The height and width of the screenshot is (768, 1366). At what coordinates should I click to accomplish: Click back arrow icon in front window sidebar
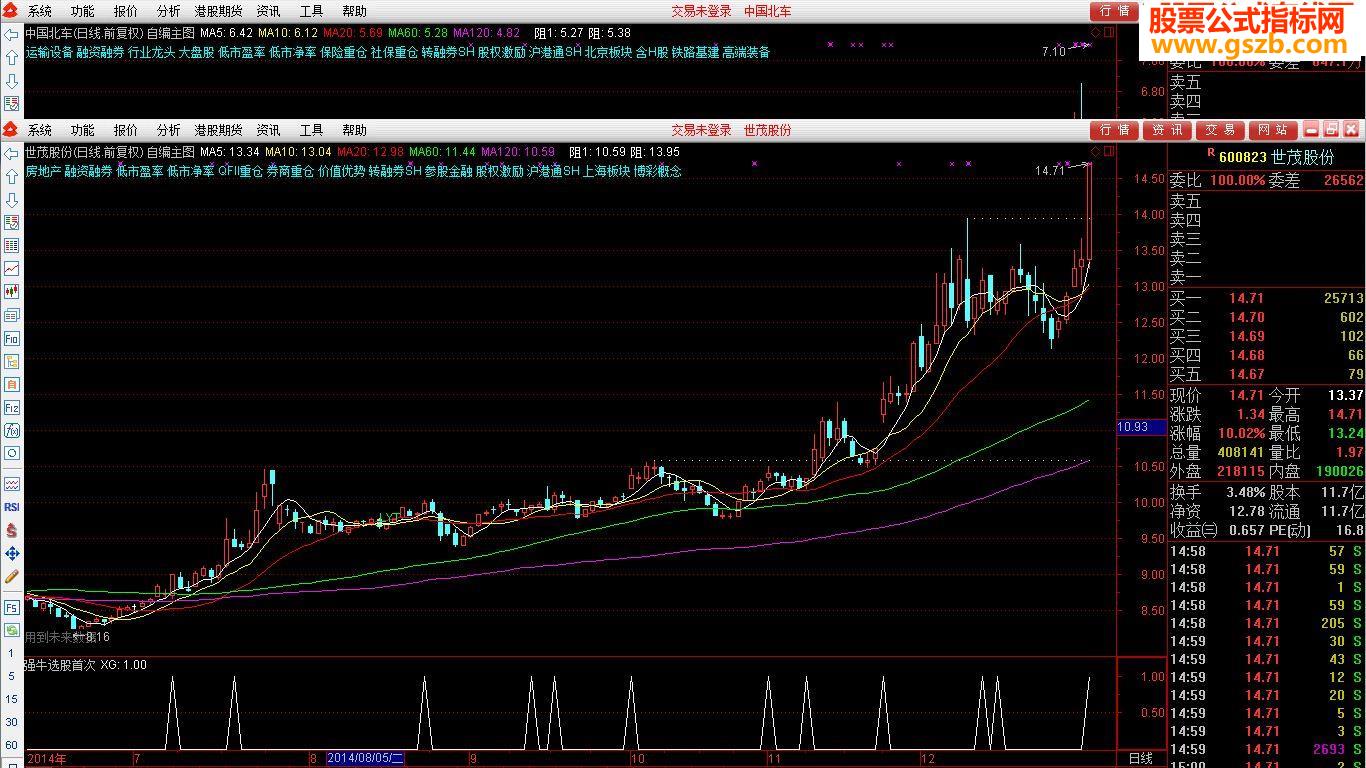[x=11, y=153]
